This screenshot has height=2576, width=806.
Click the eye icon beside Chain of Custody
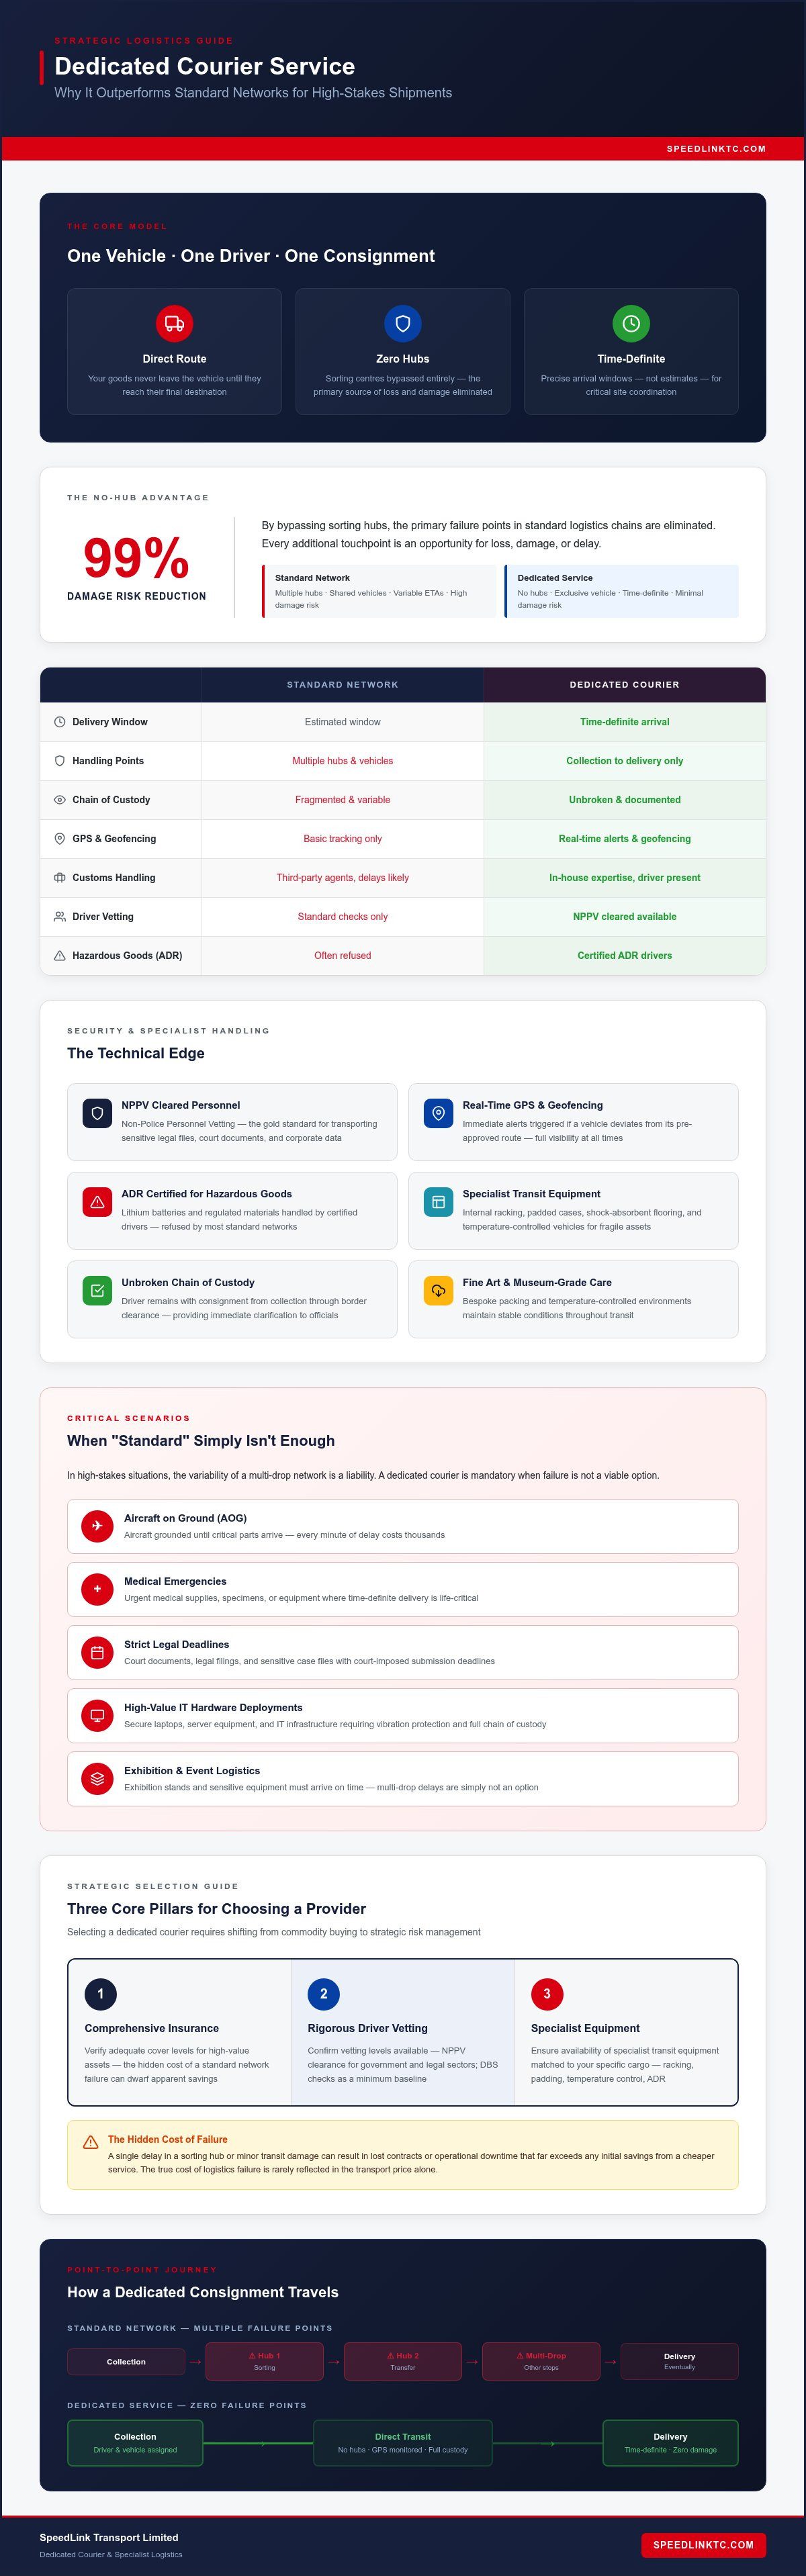tap(60, 800)
